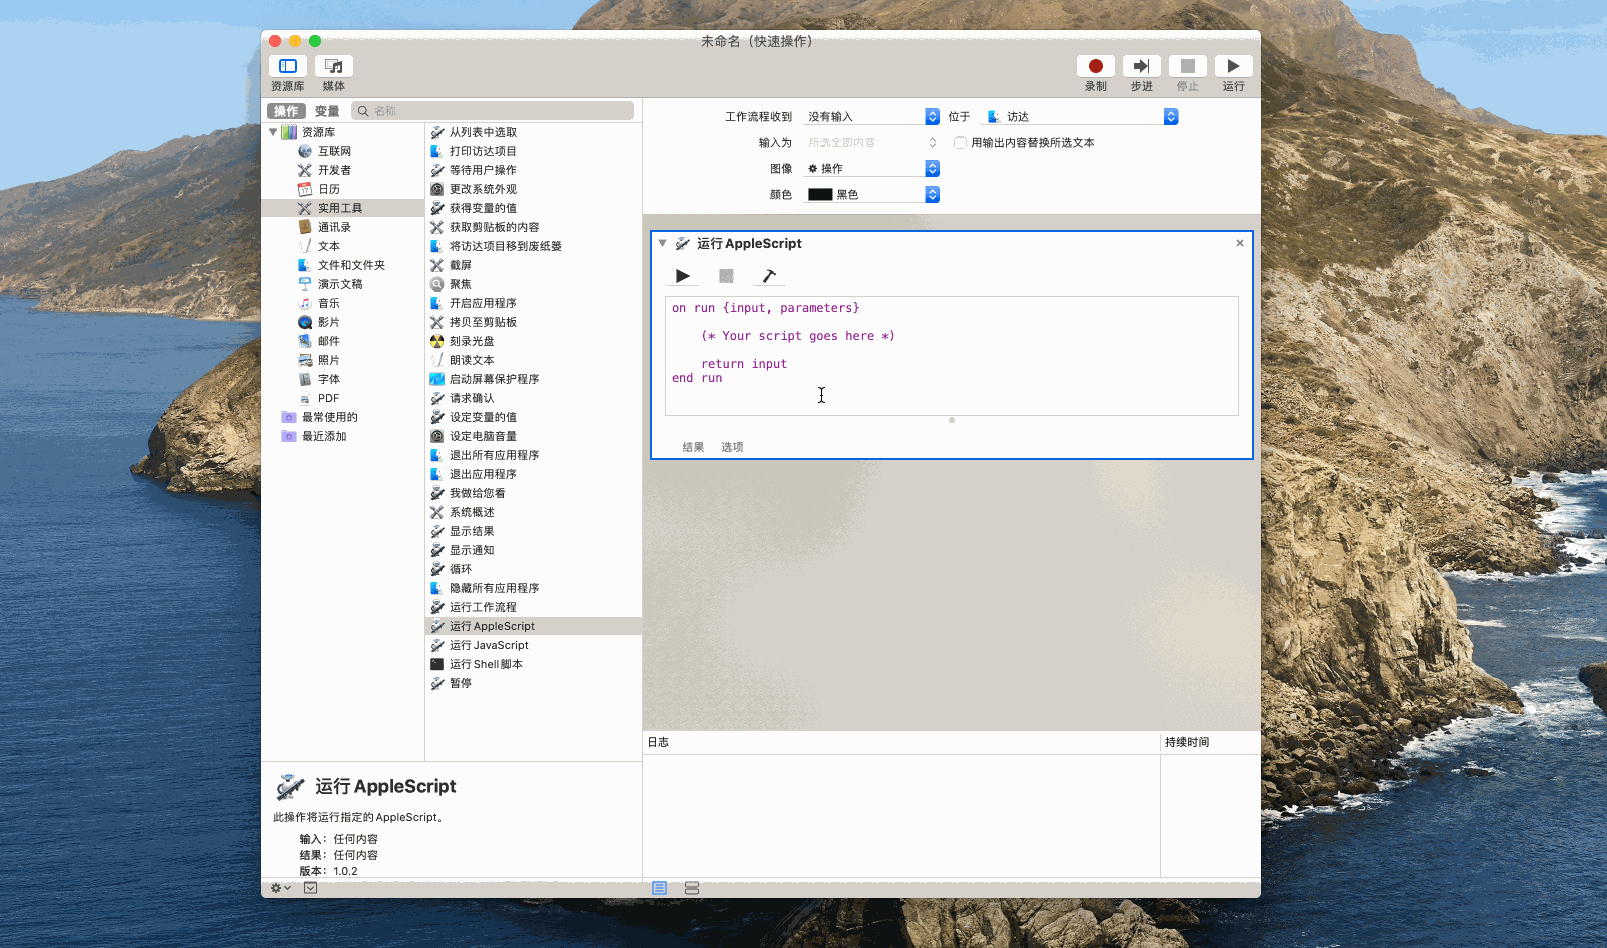This screenshot has height=948, width=1607.
Task: Stop the AppleScript with the square stop button
Action: (727, 276)
